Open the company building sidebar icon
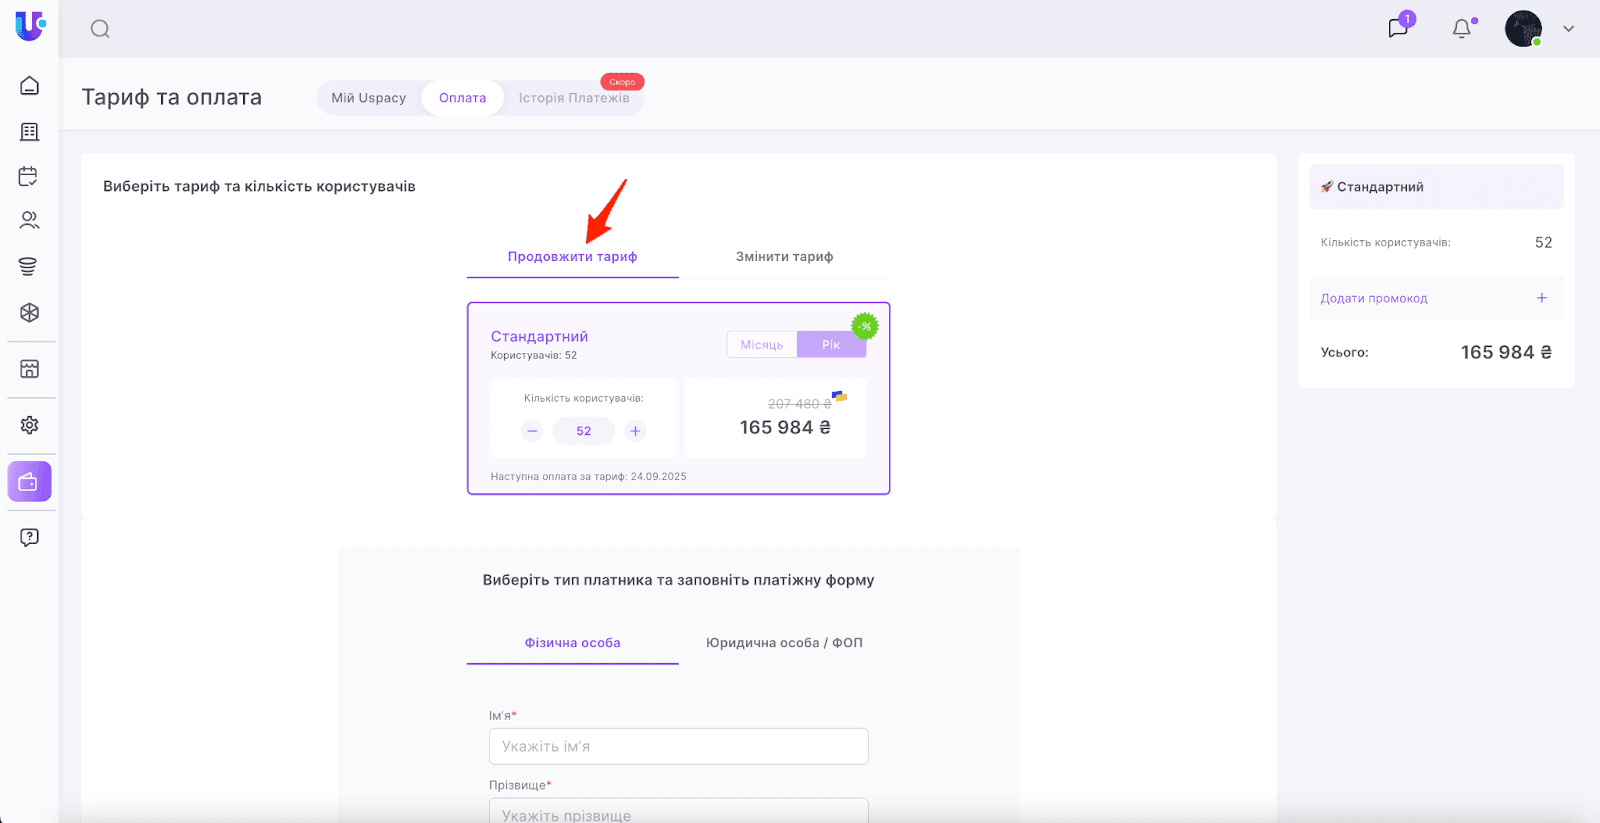 30,132
